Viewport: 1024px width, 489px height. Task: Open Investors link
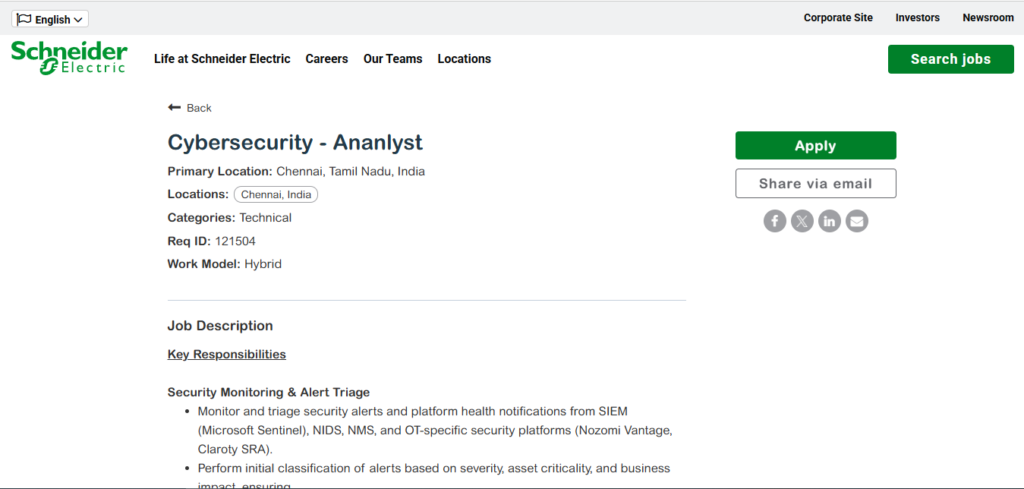point(918,18)
